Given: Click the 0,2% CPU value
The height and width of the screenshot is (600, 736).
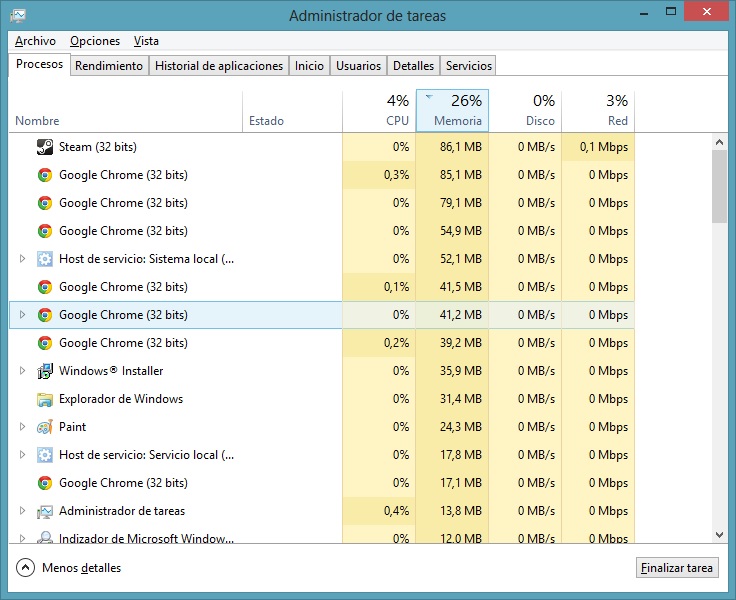Looking at the screenshot, I should 396,343.
